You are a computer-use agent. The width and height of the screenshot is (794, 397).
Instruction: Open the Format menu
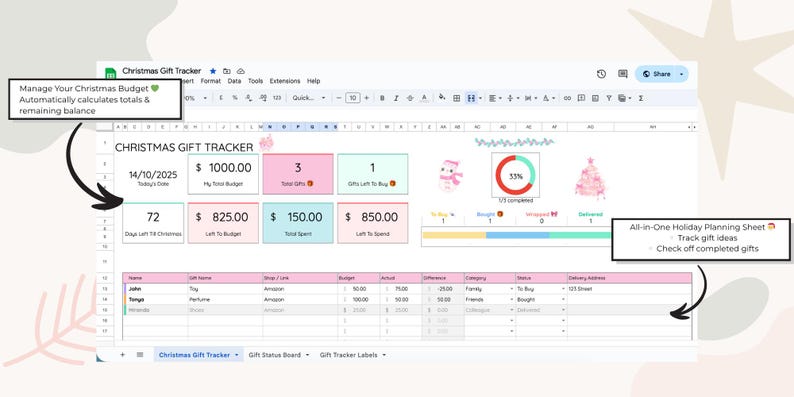pyautogui.click(x=211, y=81)
